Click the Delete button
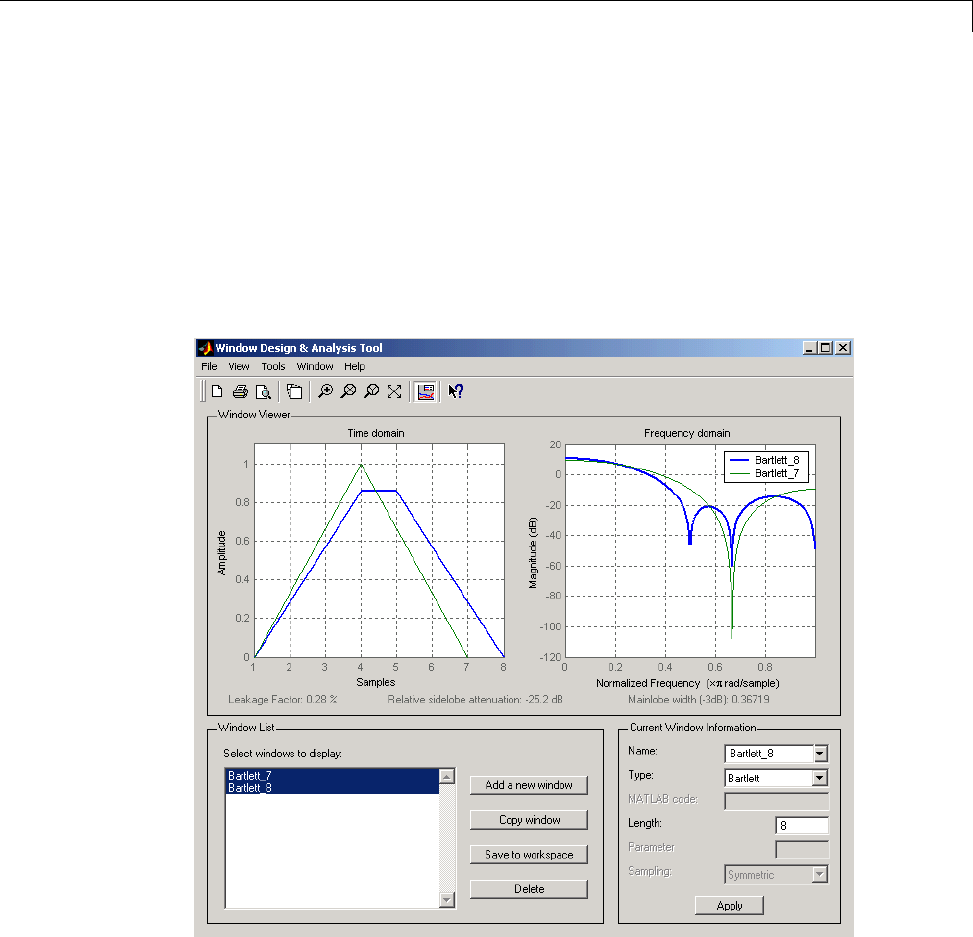The height and width of the screenshot is (937, 973). (529, 889)
